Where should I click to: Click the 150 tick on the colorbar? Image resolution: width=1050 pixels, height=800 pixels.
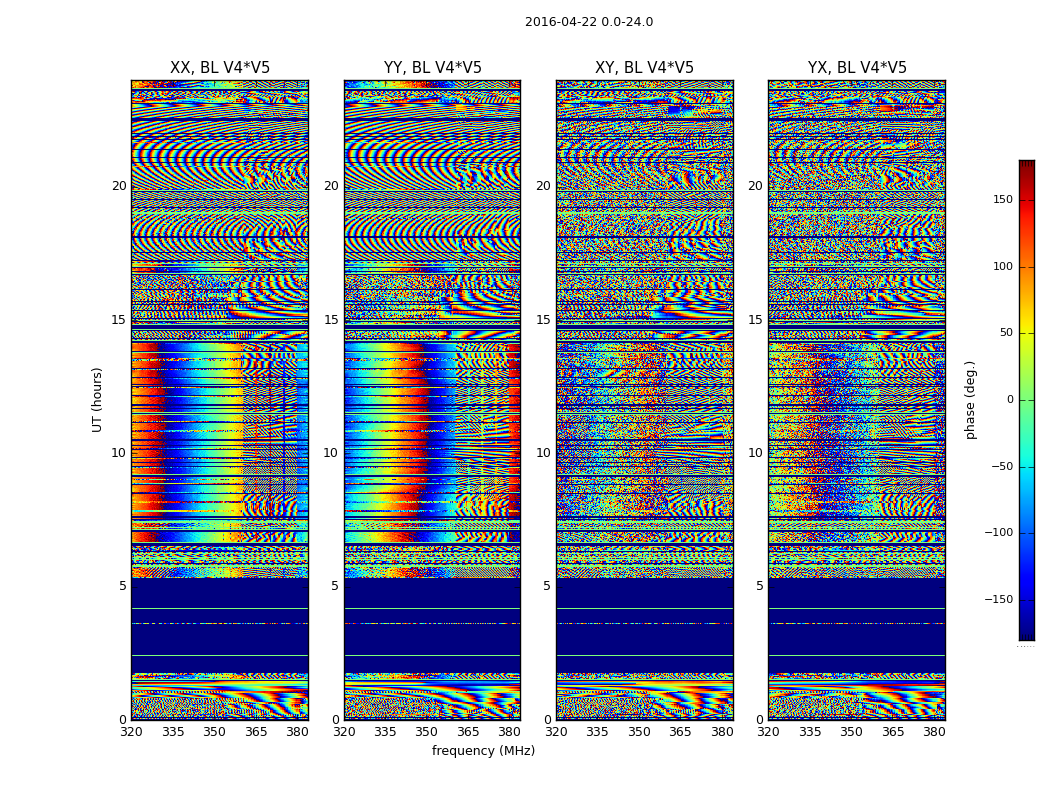pyautogui.click(x=1002, y=199)
